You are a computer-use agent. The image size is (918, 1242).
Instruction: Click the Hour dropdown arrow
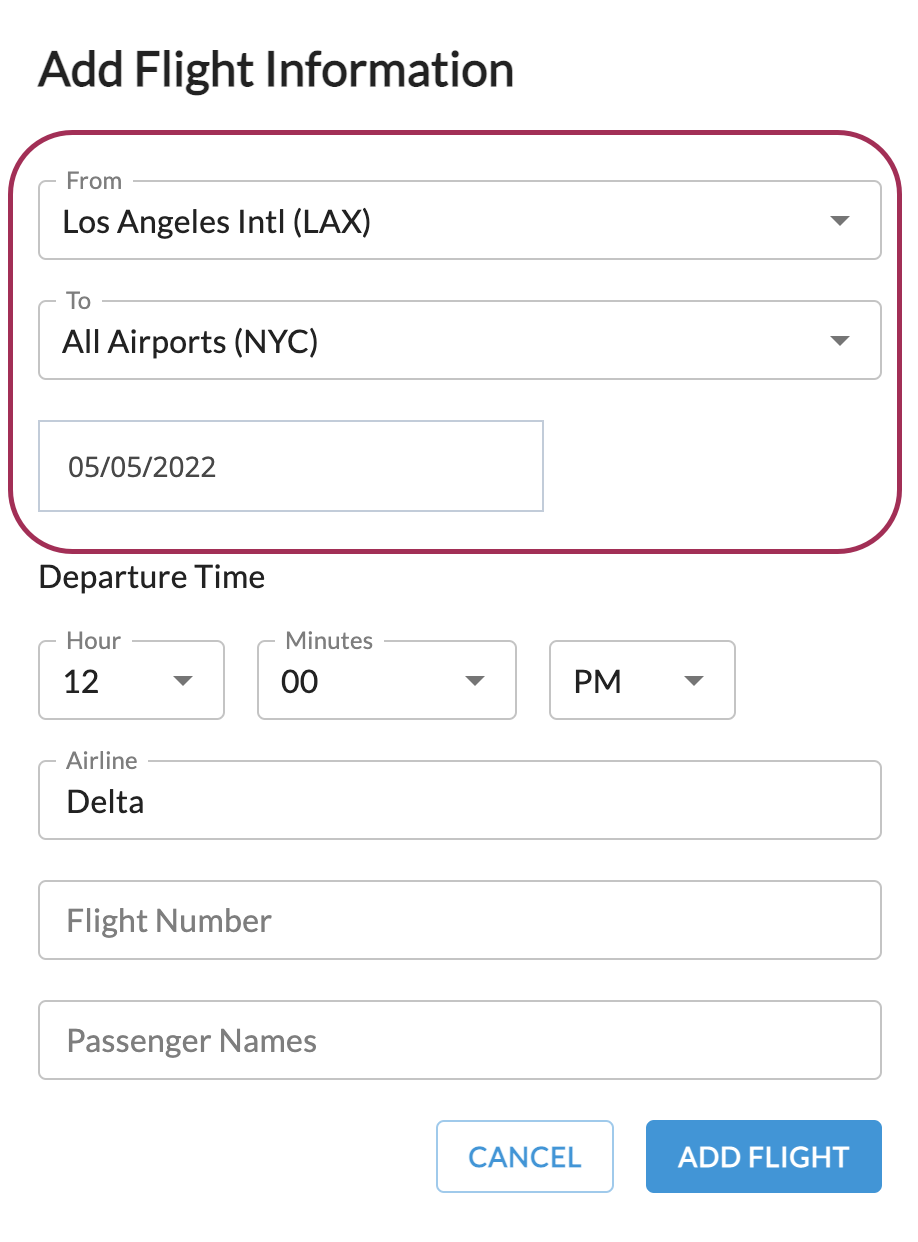pyautogui.click(x=182, y=681)
